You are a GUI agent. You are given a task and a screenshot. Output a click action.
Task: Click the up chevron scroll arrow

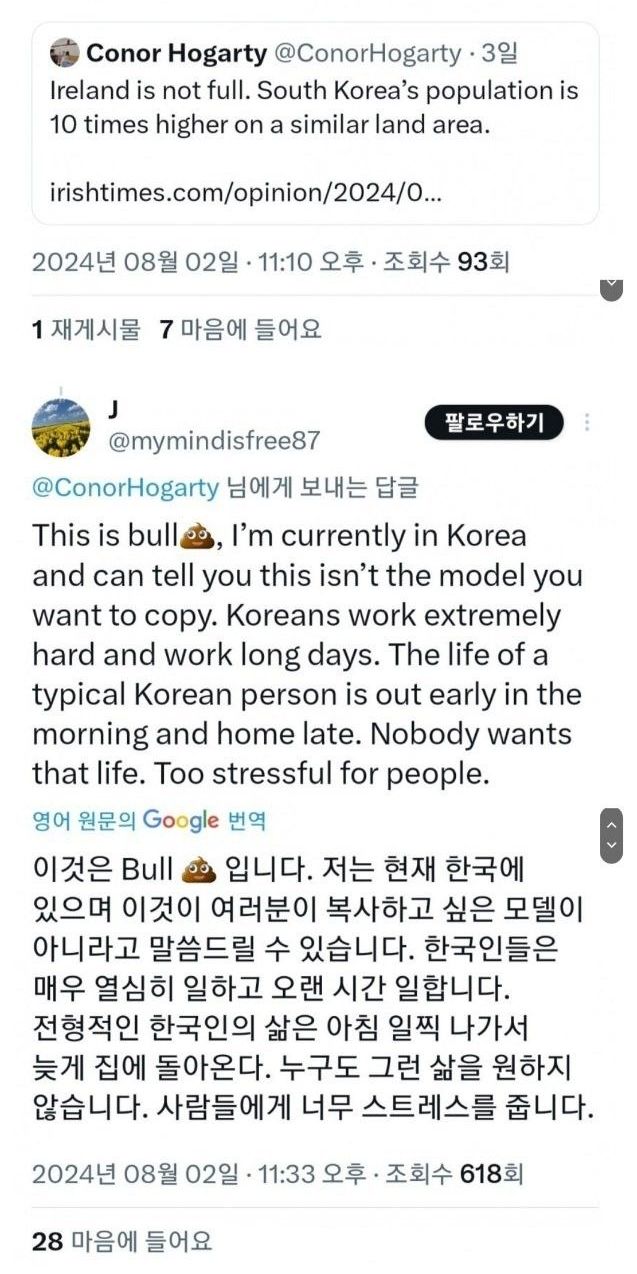click(611, 825)
